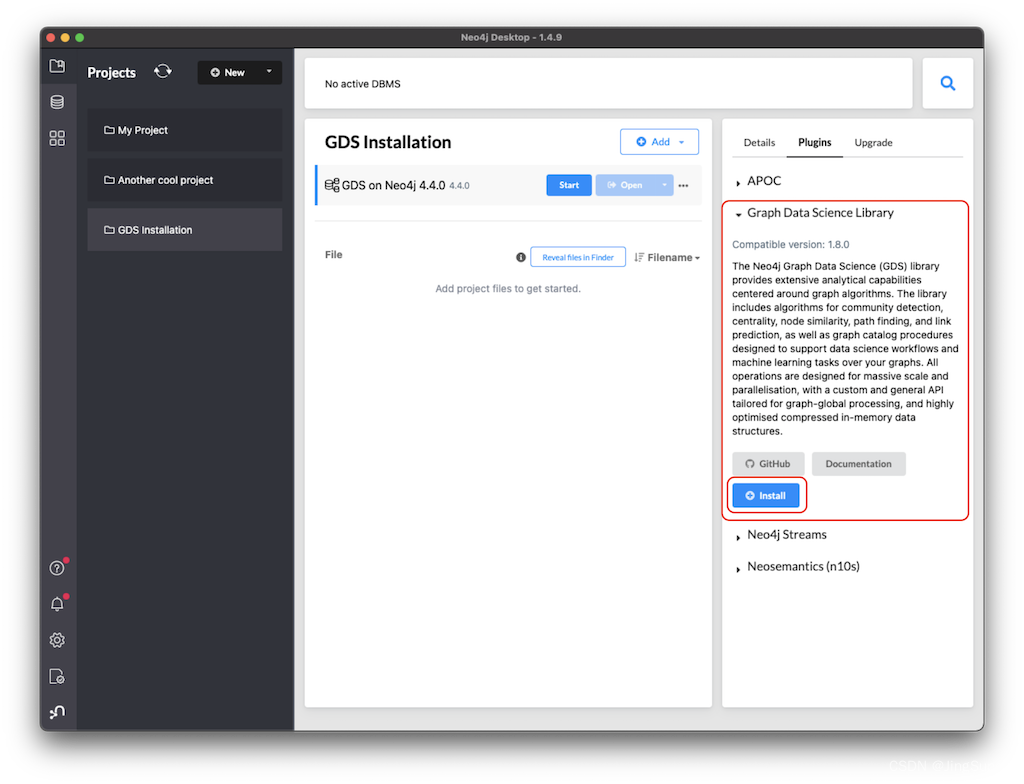Open the Documentation button
The width and height of the screenshot is (1024, 784).
pyautogui.click(x=858, y=464)
